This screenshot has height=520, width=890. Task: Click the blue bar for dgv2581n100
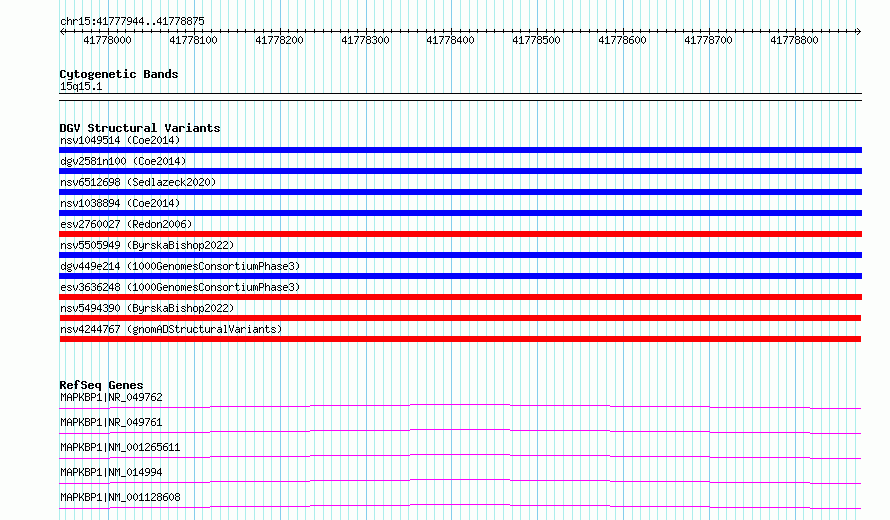pos(460,171)
